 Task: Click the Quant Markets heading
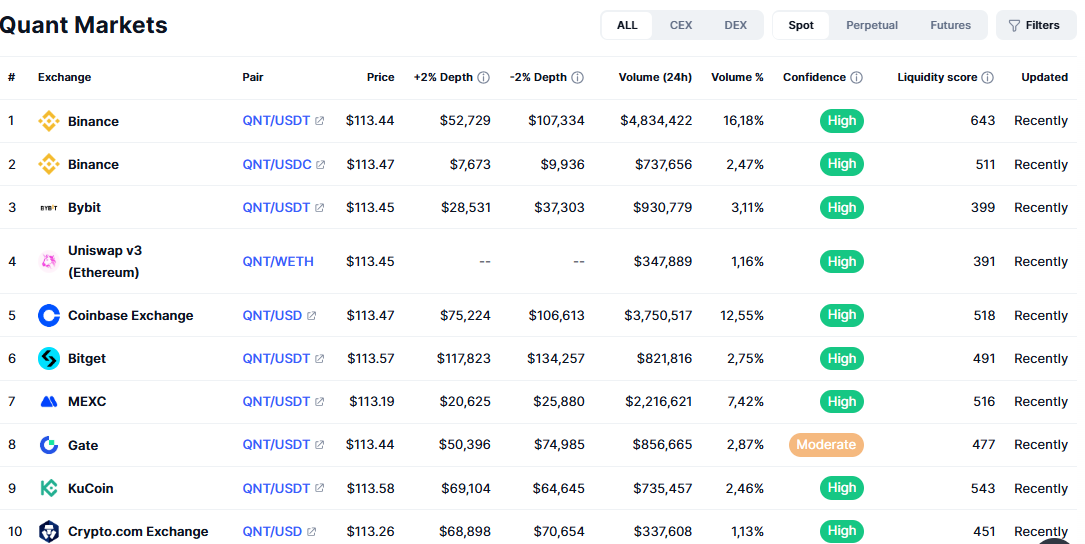point(84,25)
